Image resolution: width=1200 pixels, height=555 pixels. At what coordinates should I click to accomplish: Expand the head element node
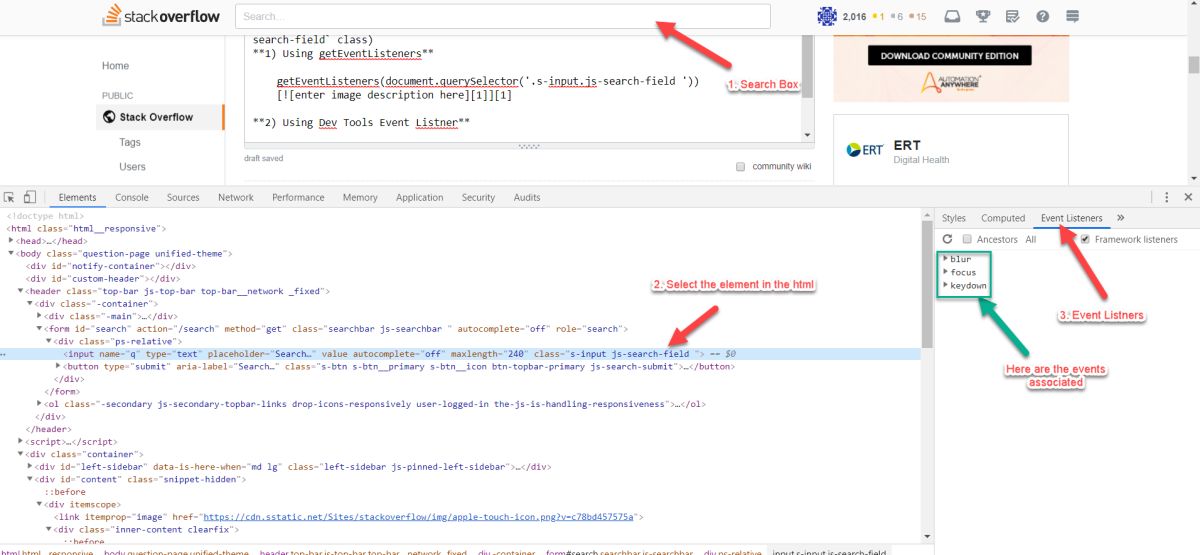(x=11, y=241)
